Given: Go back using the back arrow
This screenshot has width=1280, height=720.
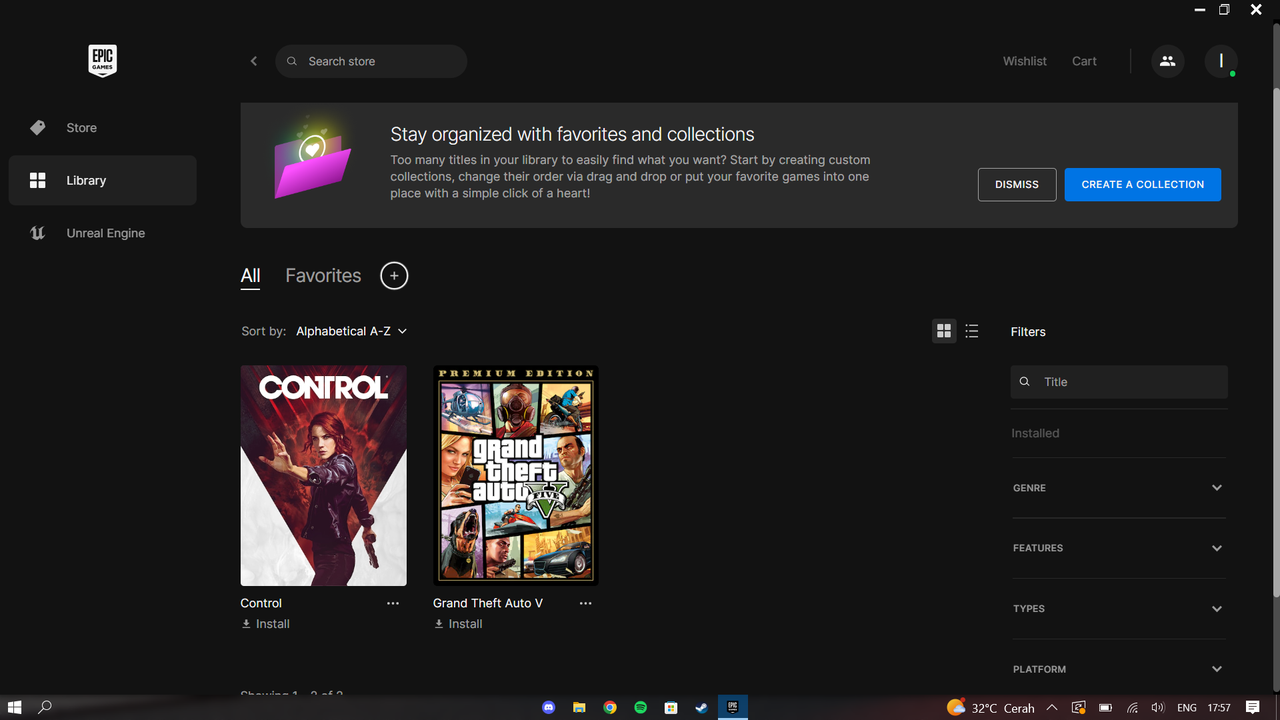Looking at the screenshot, I should coord(254,61).
